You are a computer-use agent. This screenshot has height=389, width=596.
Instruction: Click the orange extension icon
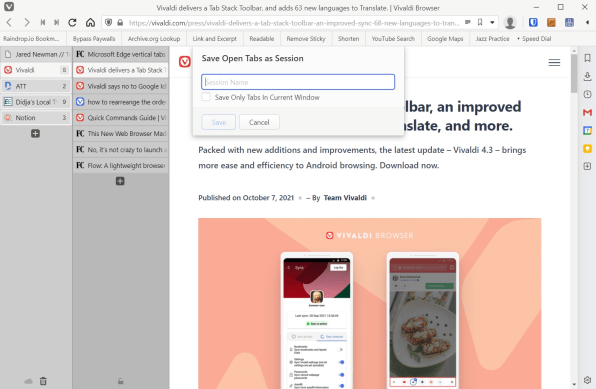551,23
